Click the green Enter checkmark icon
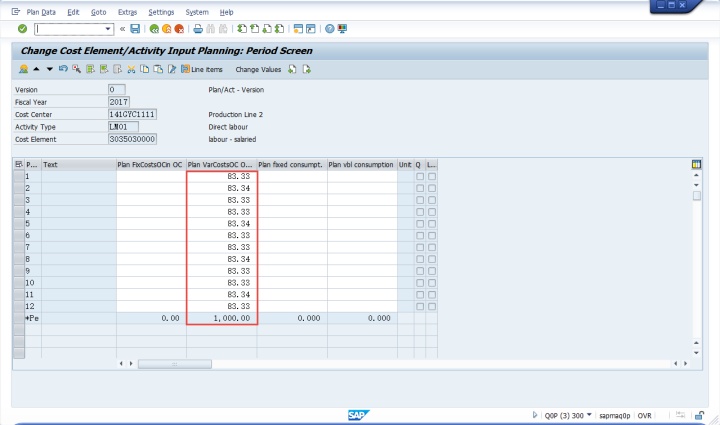The height and width of the screenshot is (425, 720). point(22,29)
